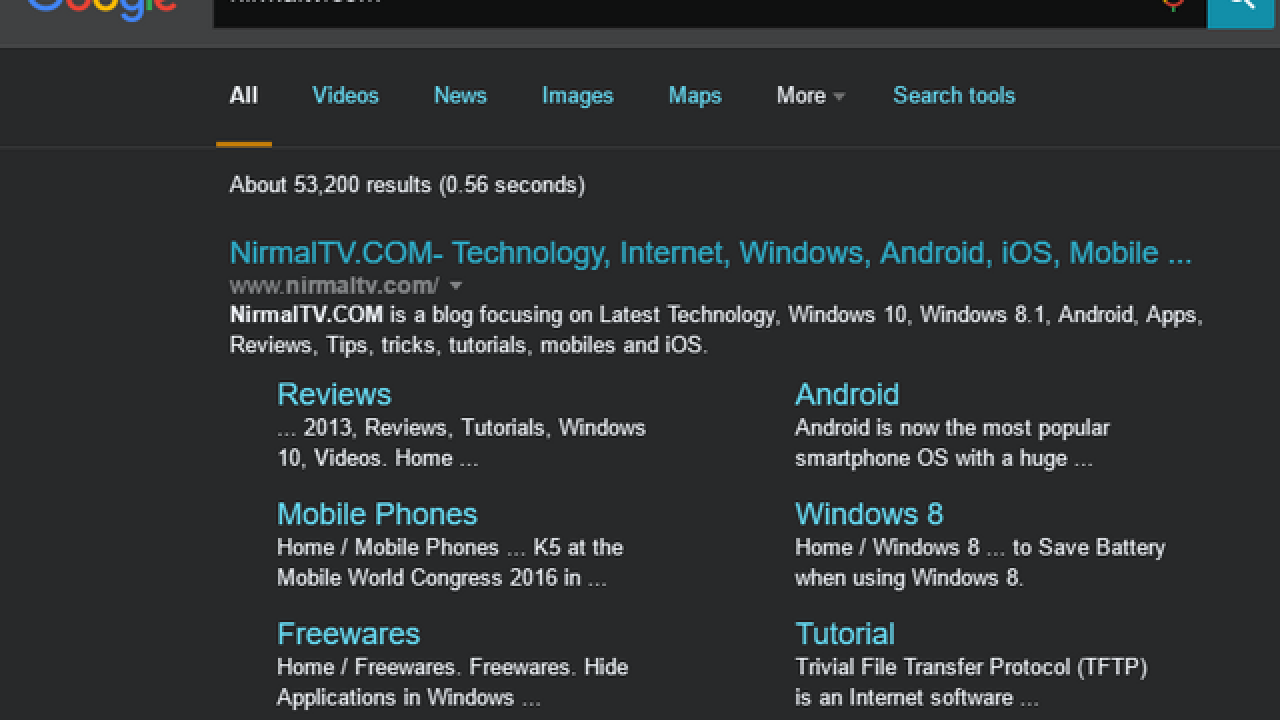This screenshot has width=1280, height=720.
Task: Open the Windows 8 sitelink
Action: tap(869, 514)
